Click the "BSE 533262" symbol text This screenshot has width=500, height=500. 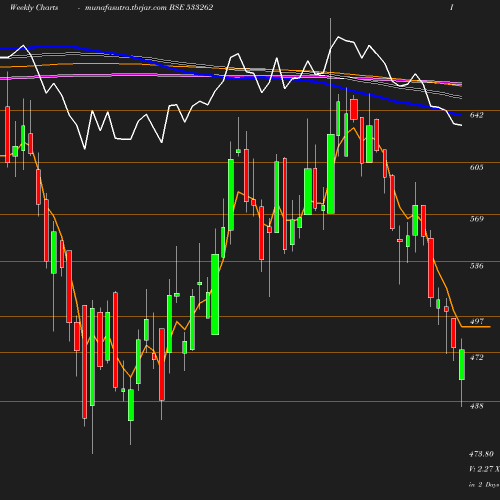coord(191,7)
